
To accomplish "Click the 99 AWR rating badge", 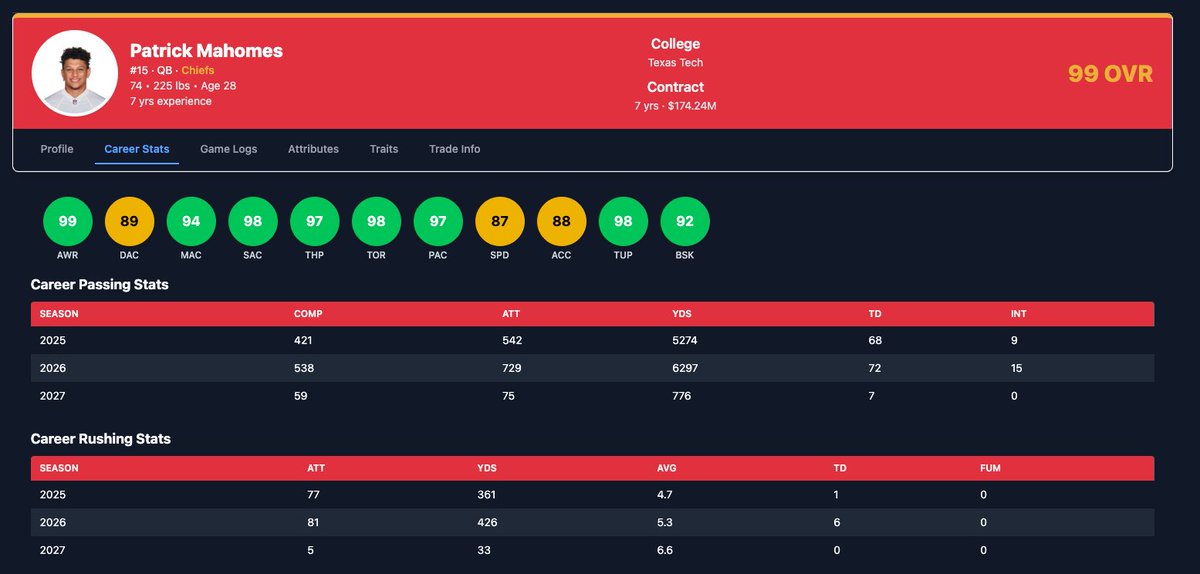I will coord(68,222).
